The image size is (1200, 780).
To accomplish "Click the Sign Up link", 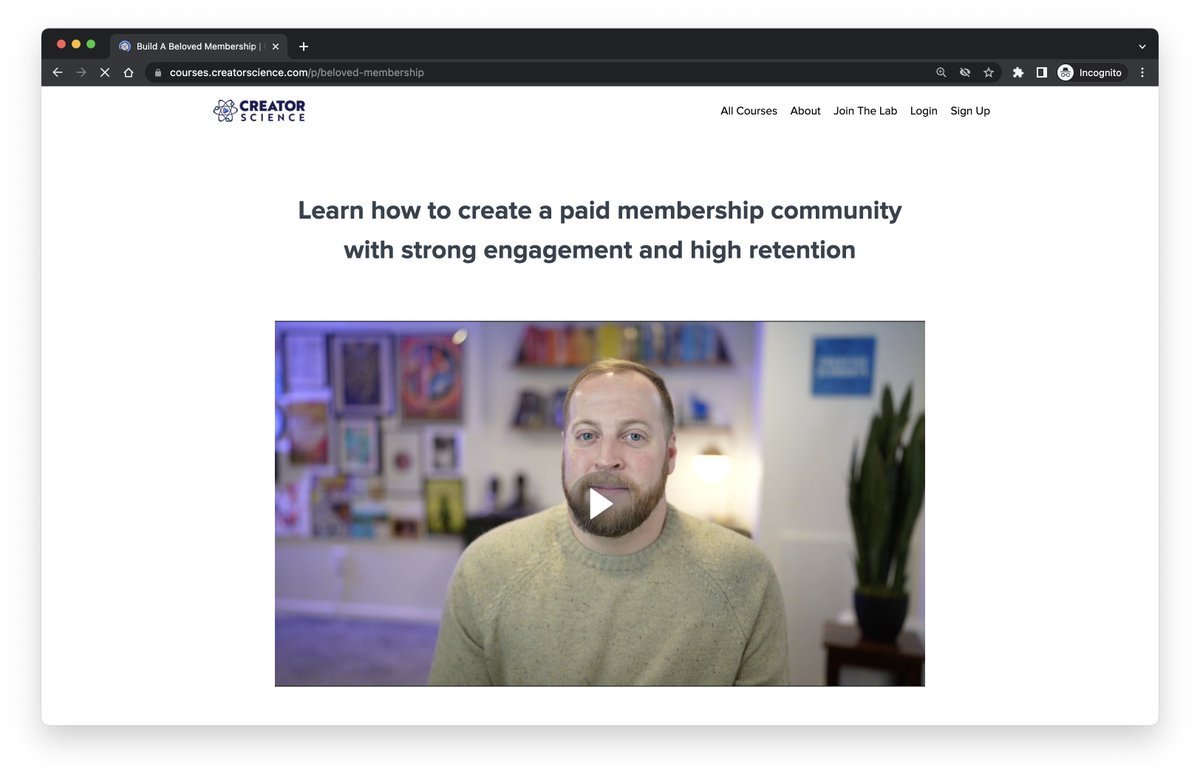I will (969, 110).
